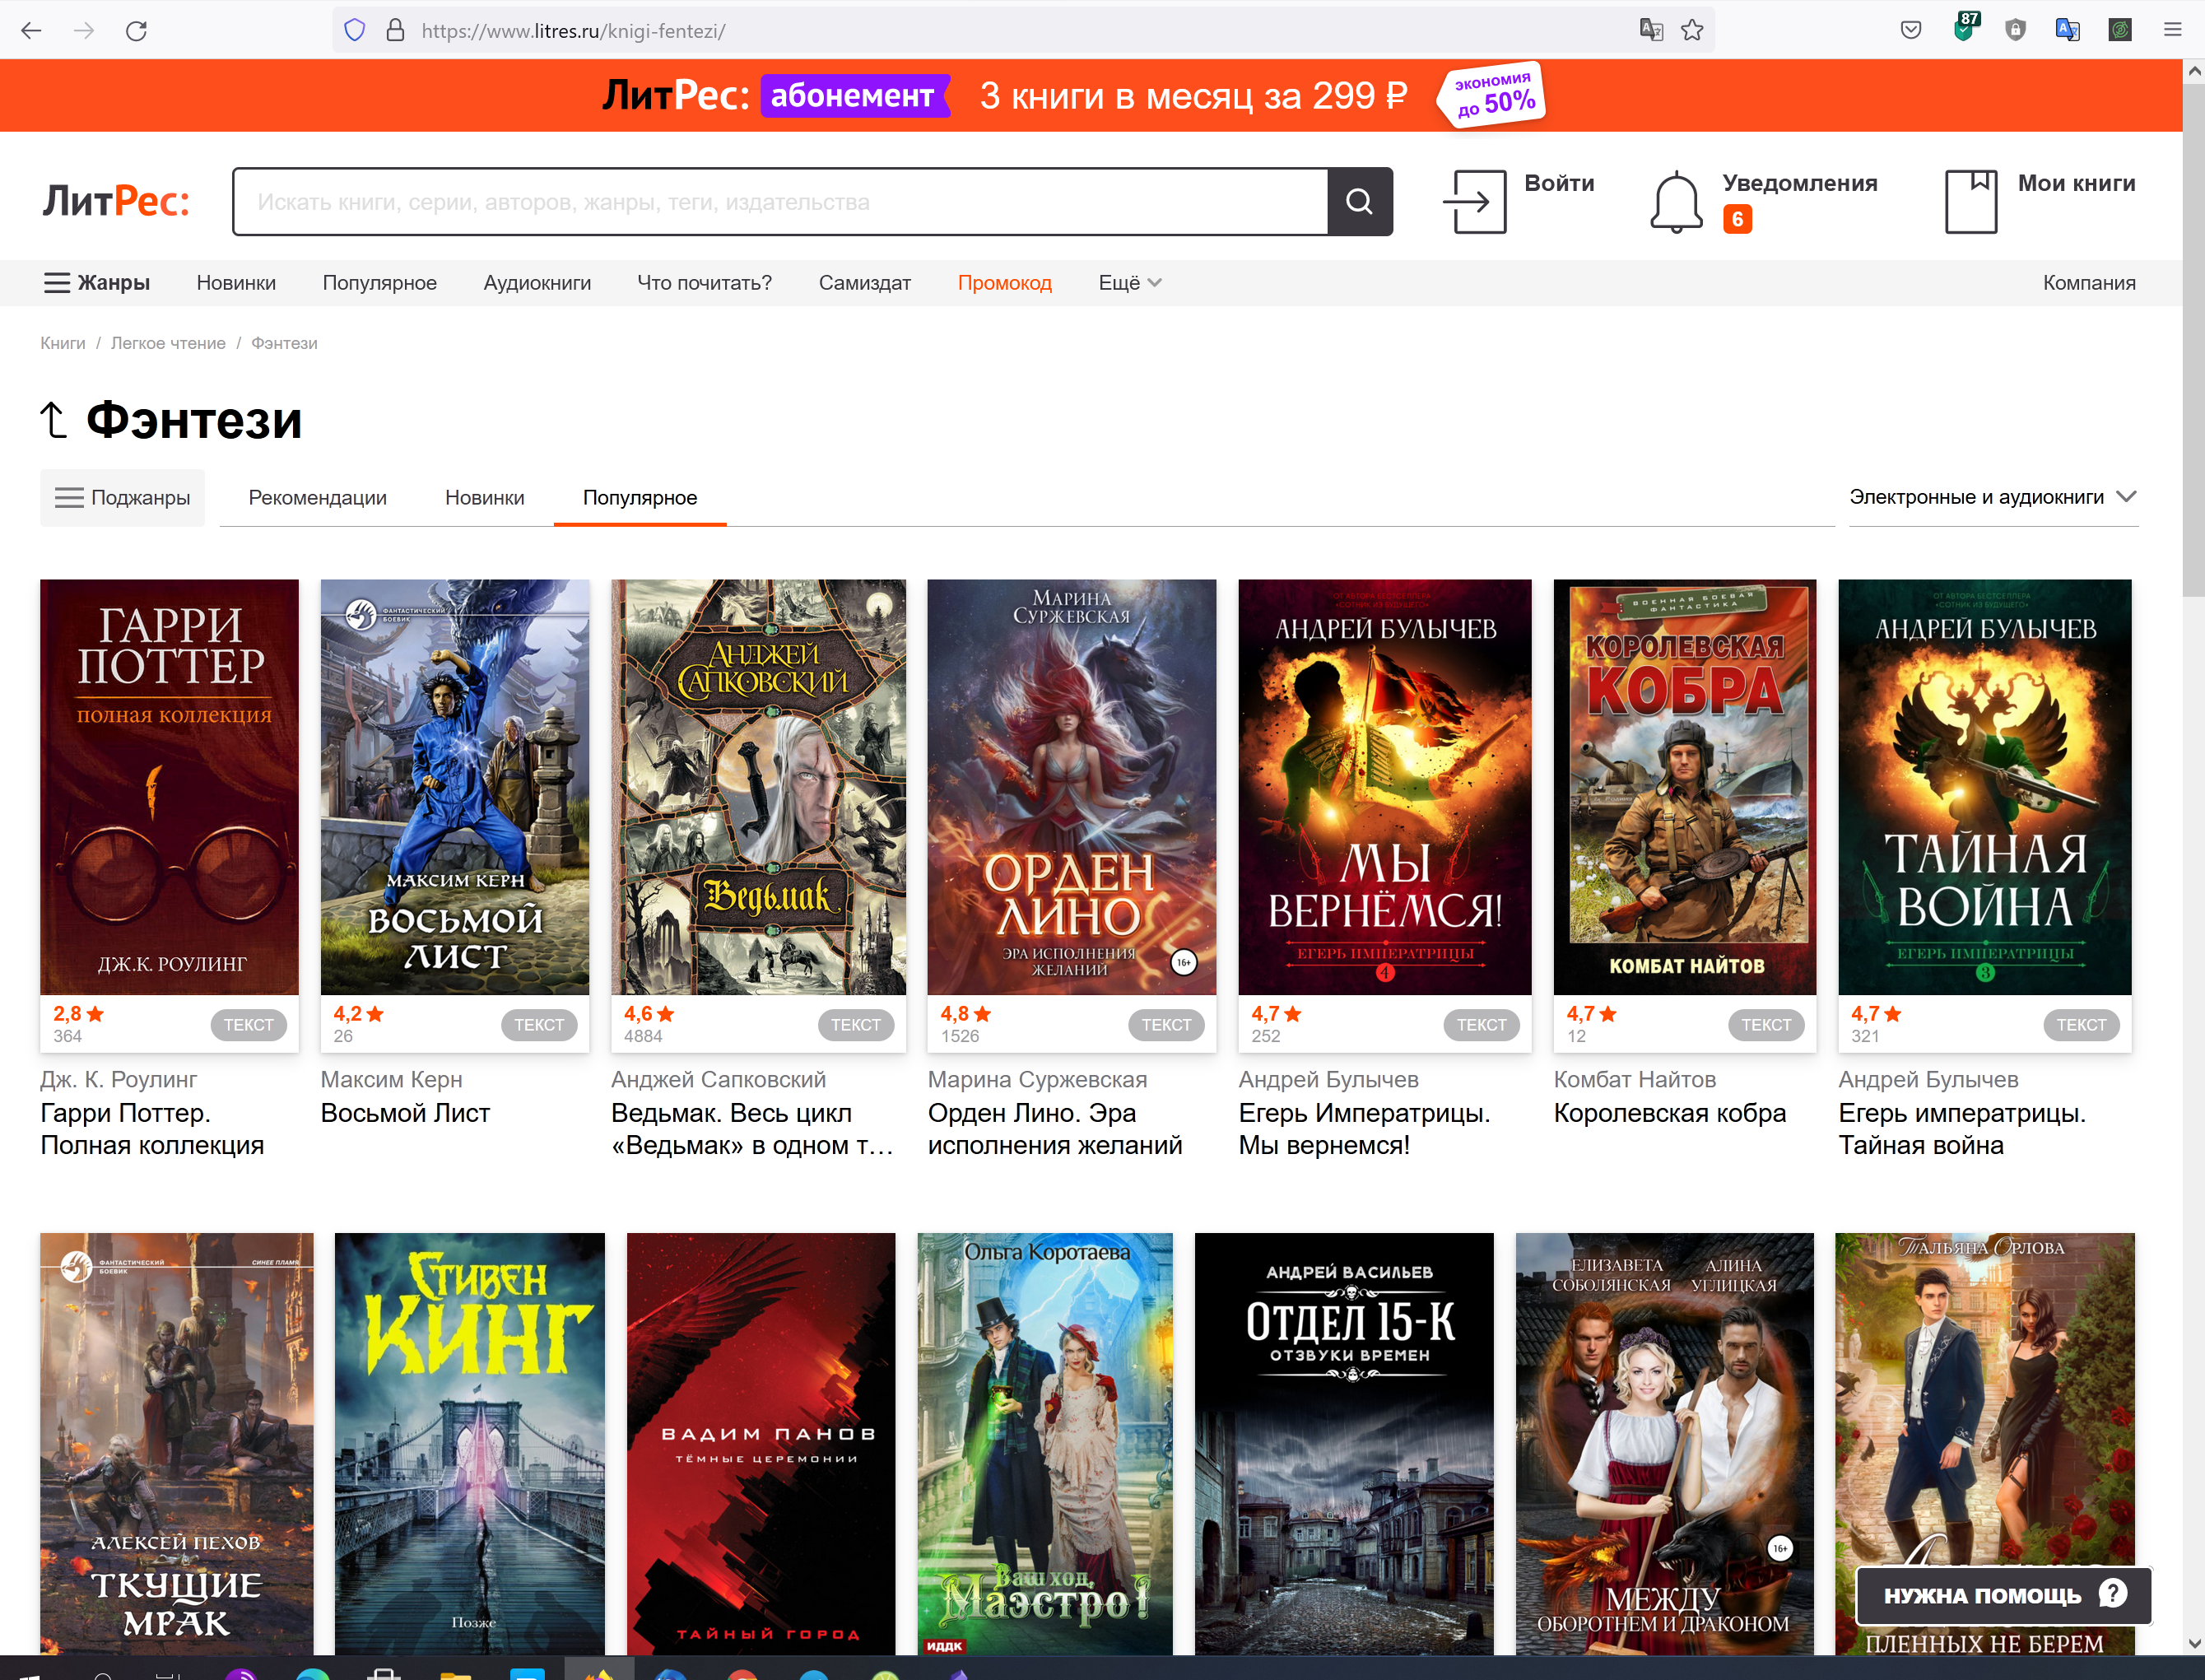Click the НУЖНА ПОМОЩЬ help widget
Image resolution: width=2205 pixels, height=1680 pixels.
(2003, 1595)
